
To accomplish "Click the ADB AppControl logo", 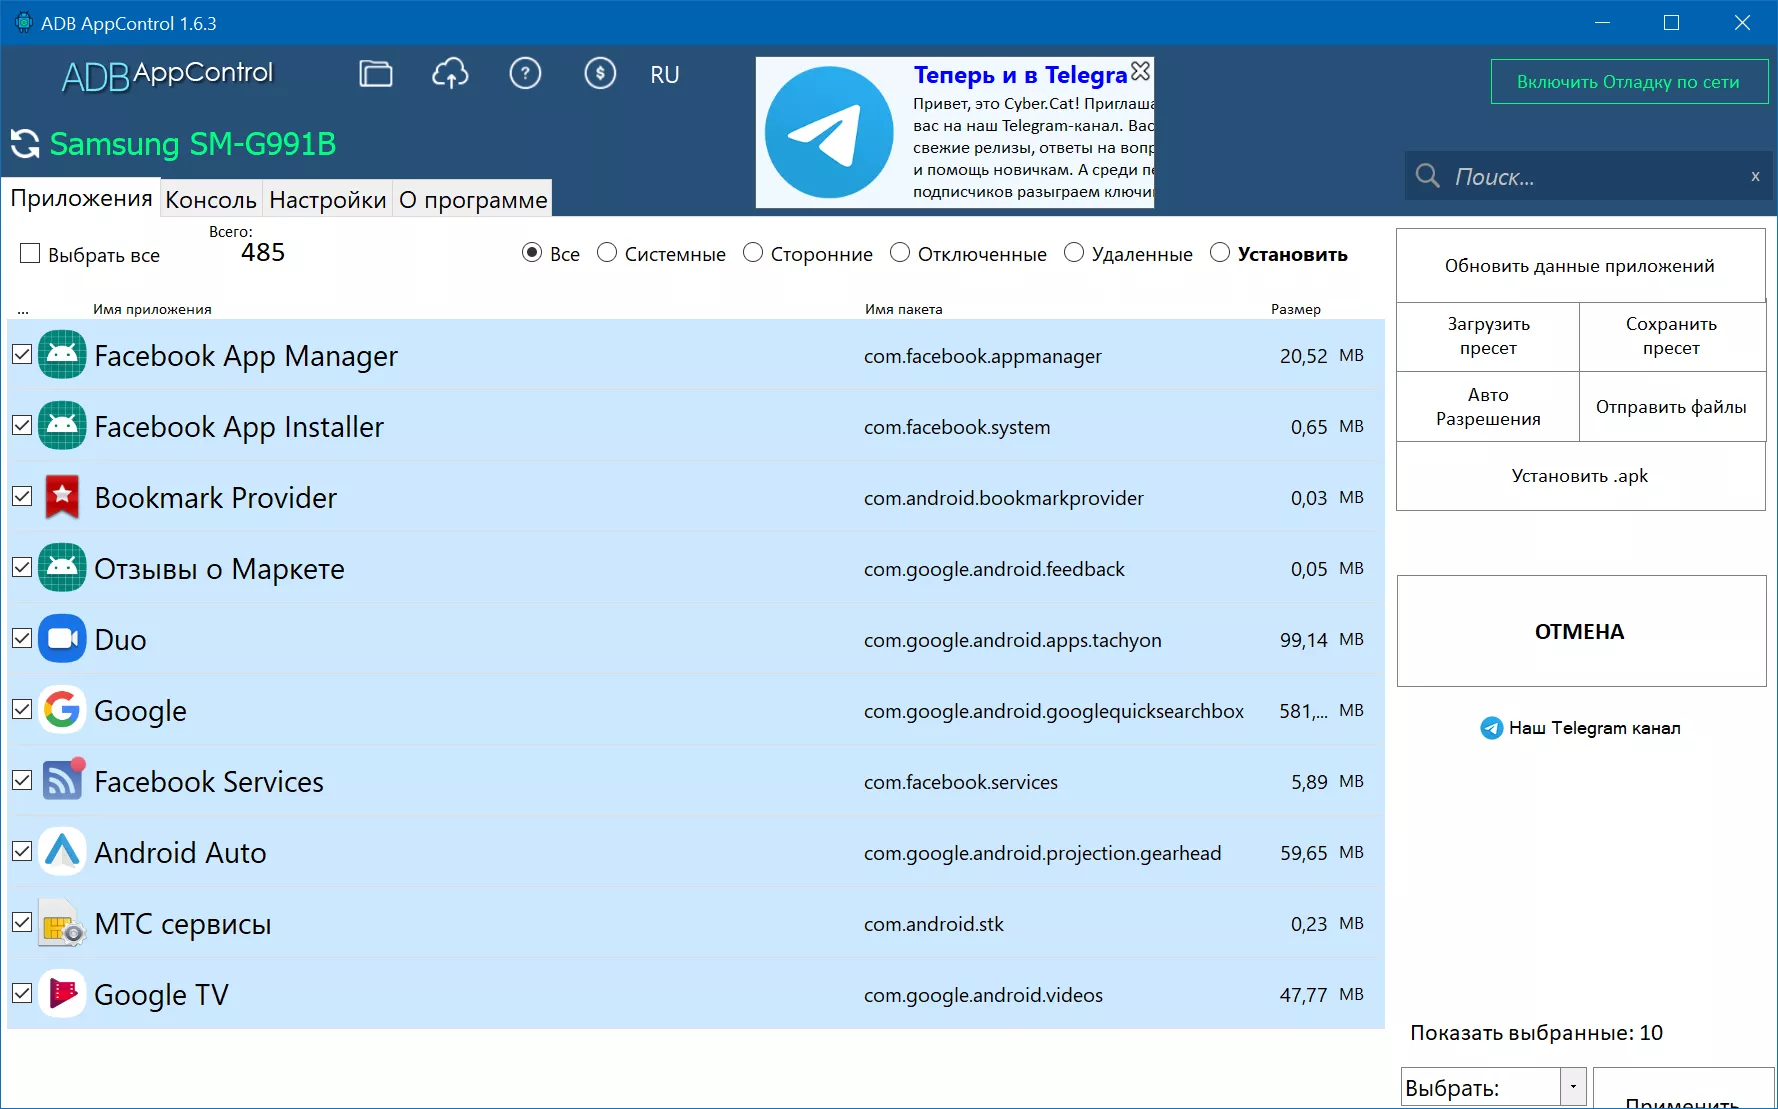I will 167,75.
